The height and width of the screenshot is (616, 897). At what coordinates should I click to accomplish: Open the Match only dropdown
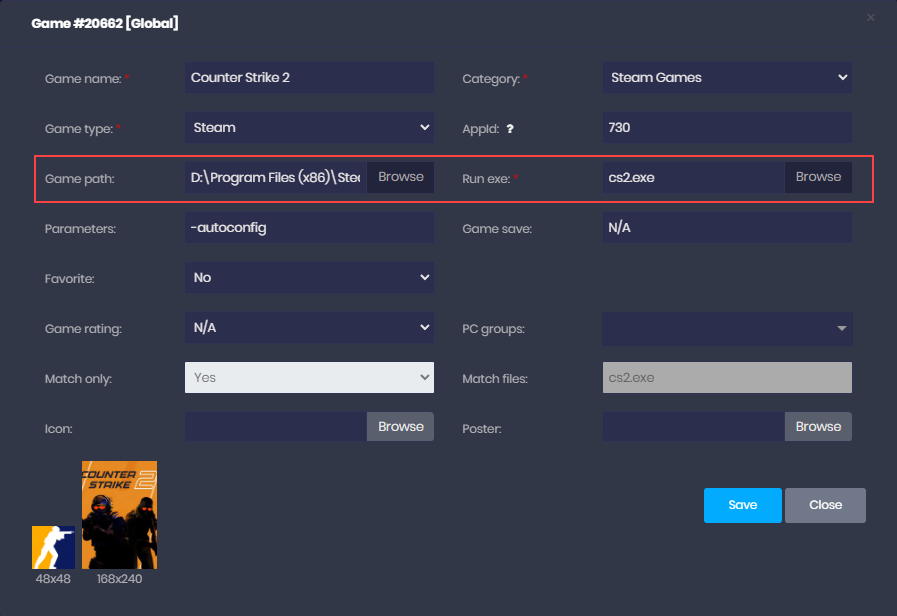309,377
